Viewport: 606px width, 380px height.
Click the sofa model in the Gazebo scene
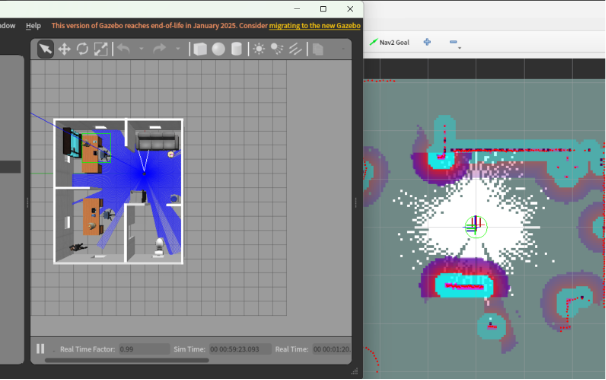pos(157,140)
